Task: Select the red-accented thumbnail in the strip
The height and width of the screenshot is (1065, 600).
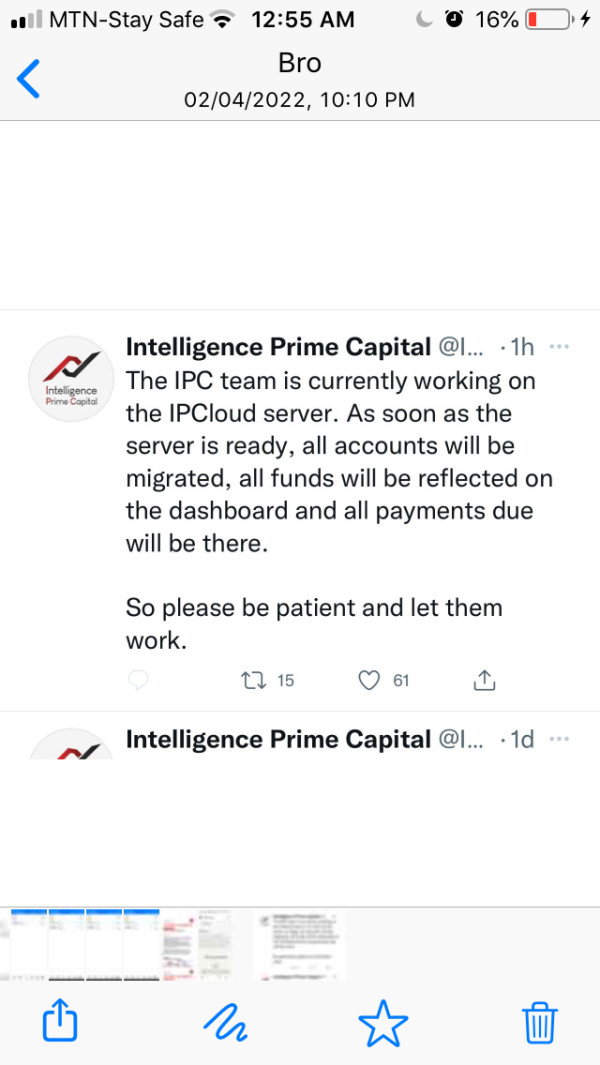Action: (180, 945)
